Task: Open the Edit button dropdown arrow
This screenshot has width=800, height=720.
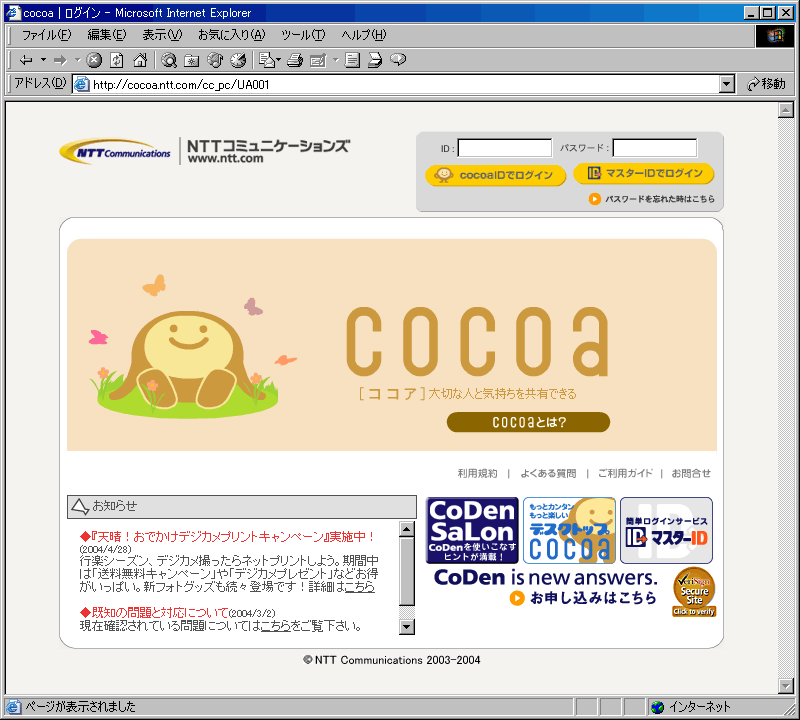Action: pos(335,60)
